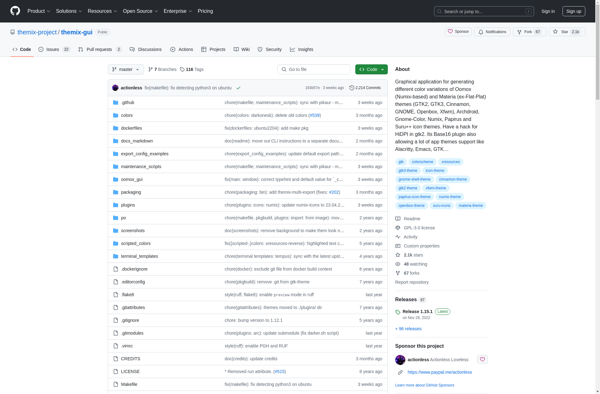Click the commit status check mark

coord(238,88)
